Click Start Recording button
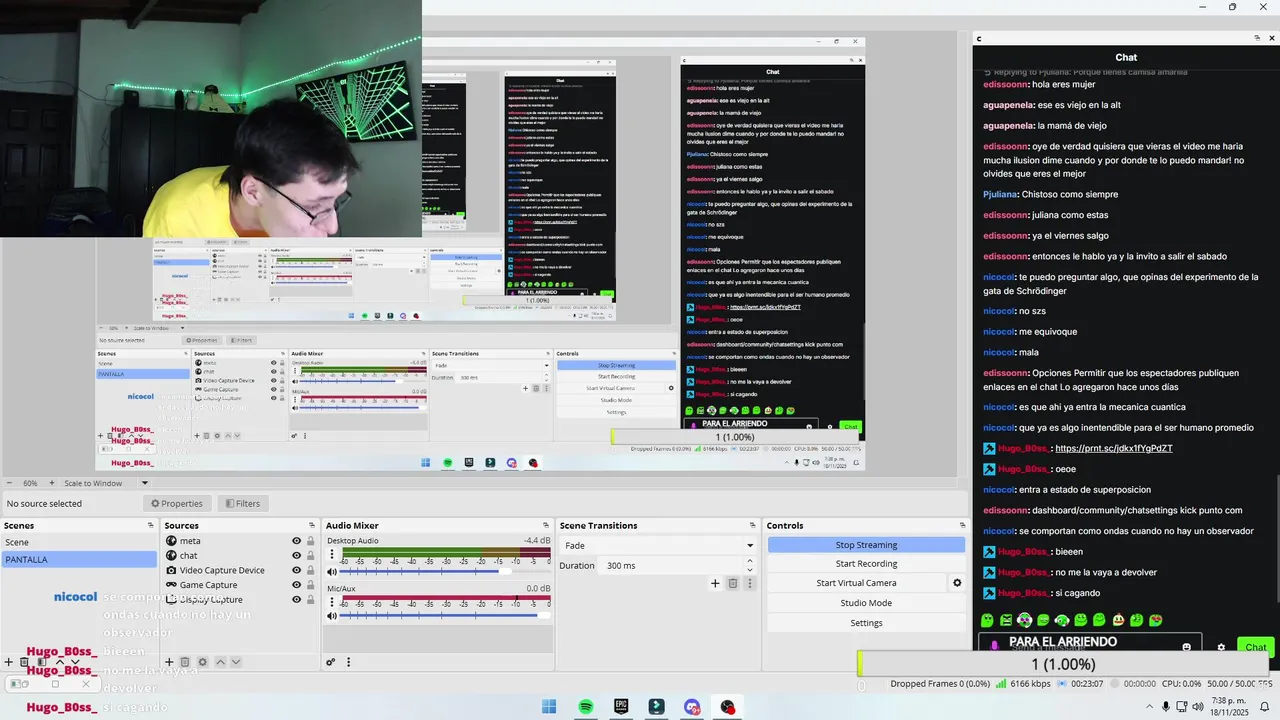Image resolution: width=1280 pixels, height=720 pixels. [x=866, y=564]
